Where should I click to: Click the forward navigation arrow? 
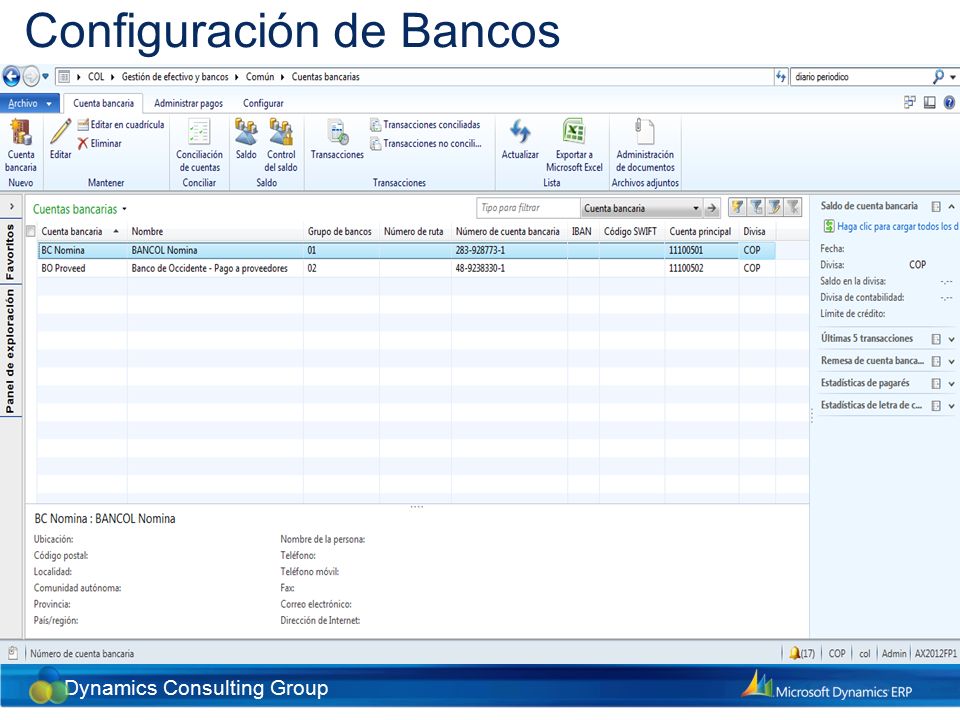(30, 77)
